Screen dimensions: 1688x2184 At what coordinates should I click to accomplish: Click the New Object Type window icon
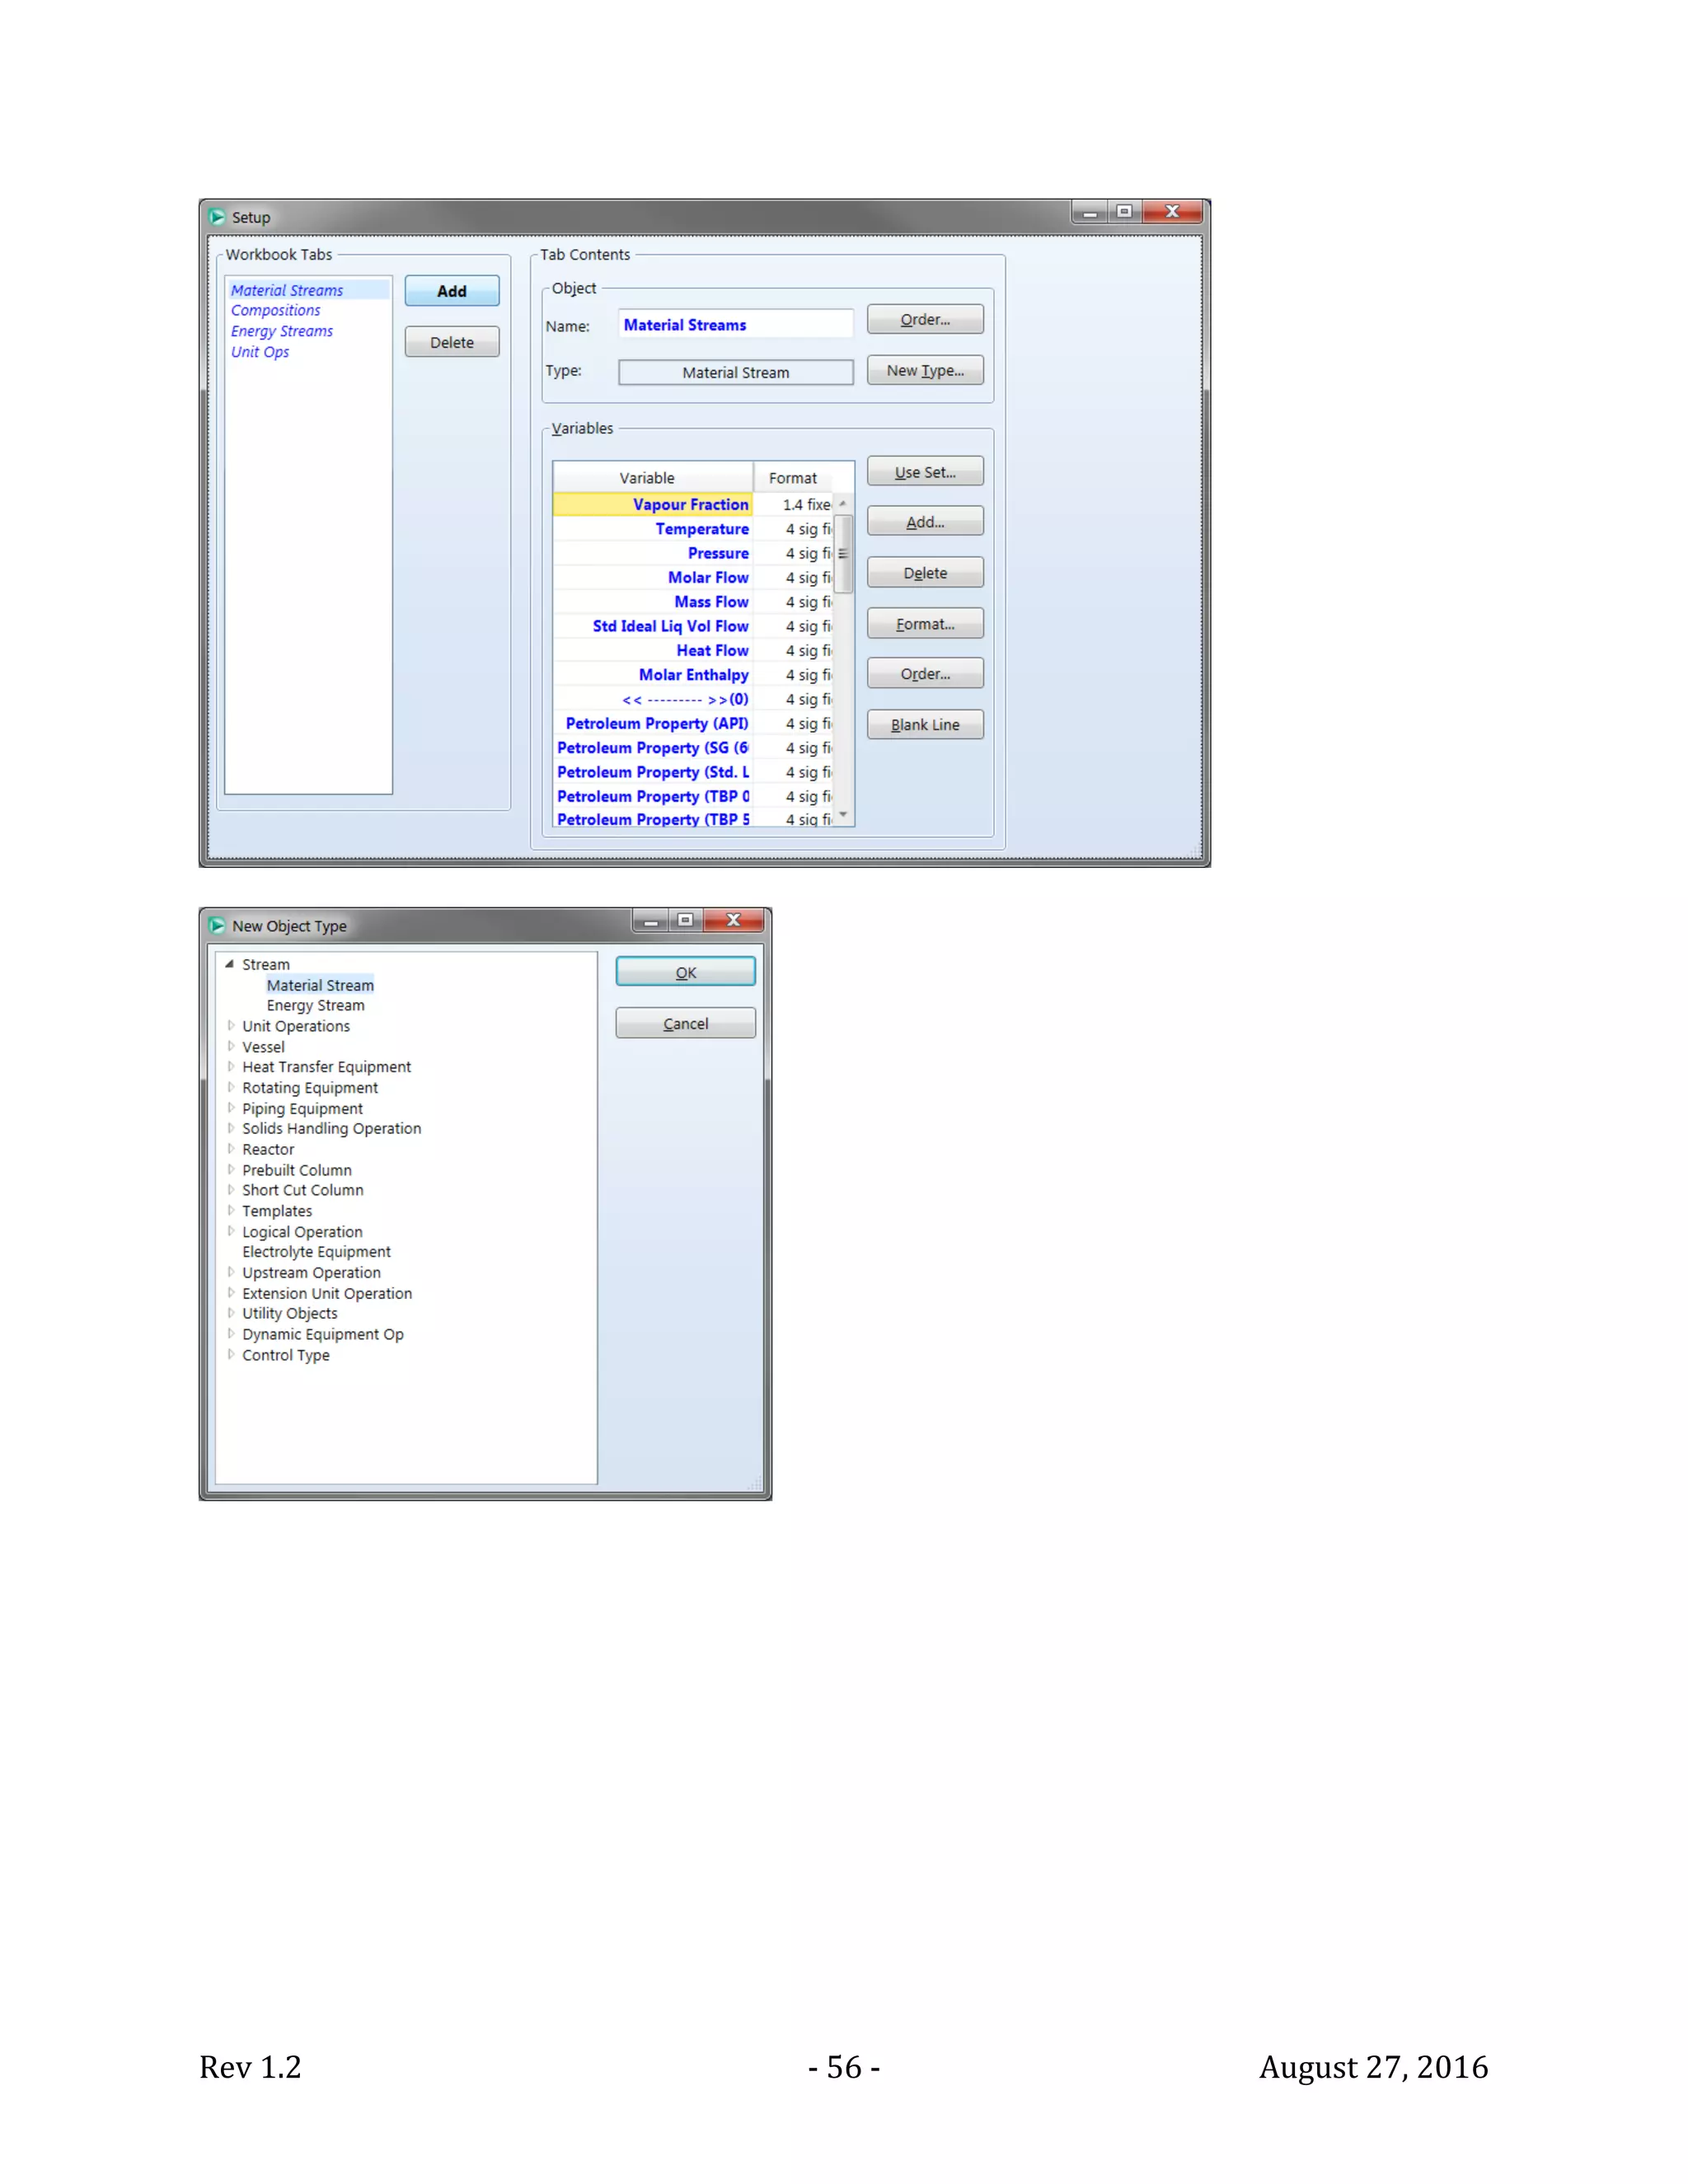tap(217, 926)
